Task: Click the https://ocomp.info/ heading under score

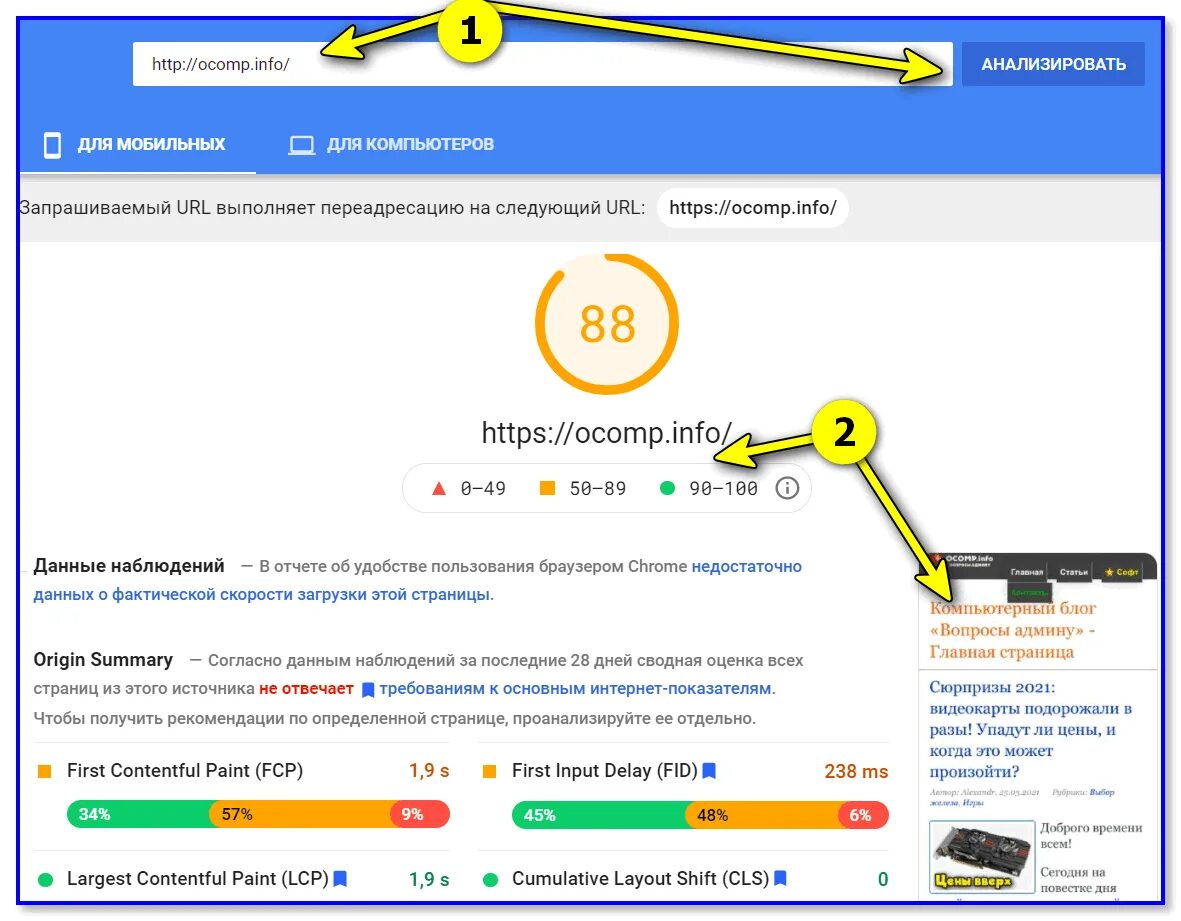Action: pyautogui.click(x=606, y=433)
